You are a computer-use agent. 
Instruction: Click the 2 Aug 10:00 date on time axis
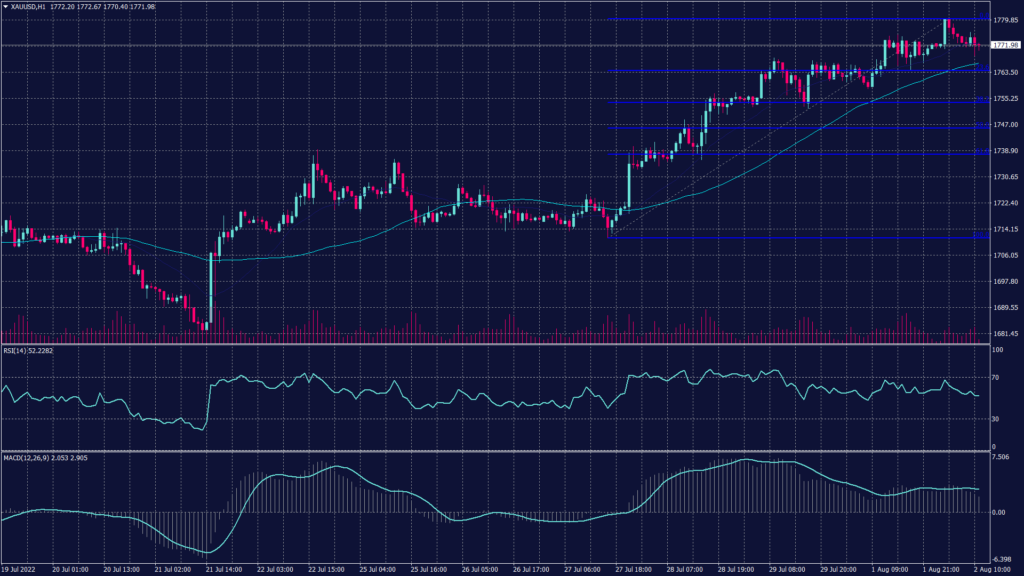pyautogui.click(x=991, y=569)
